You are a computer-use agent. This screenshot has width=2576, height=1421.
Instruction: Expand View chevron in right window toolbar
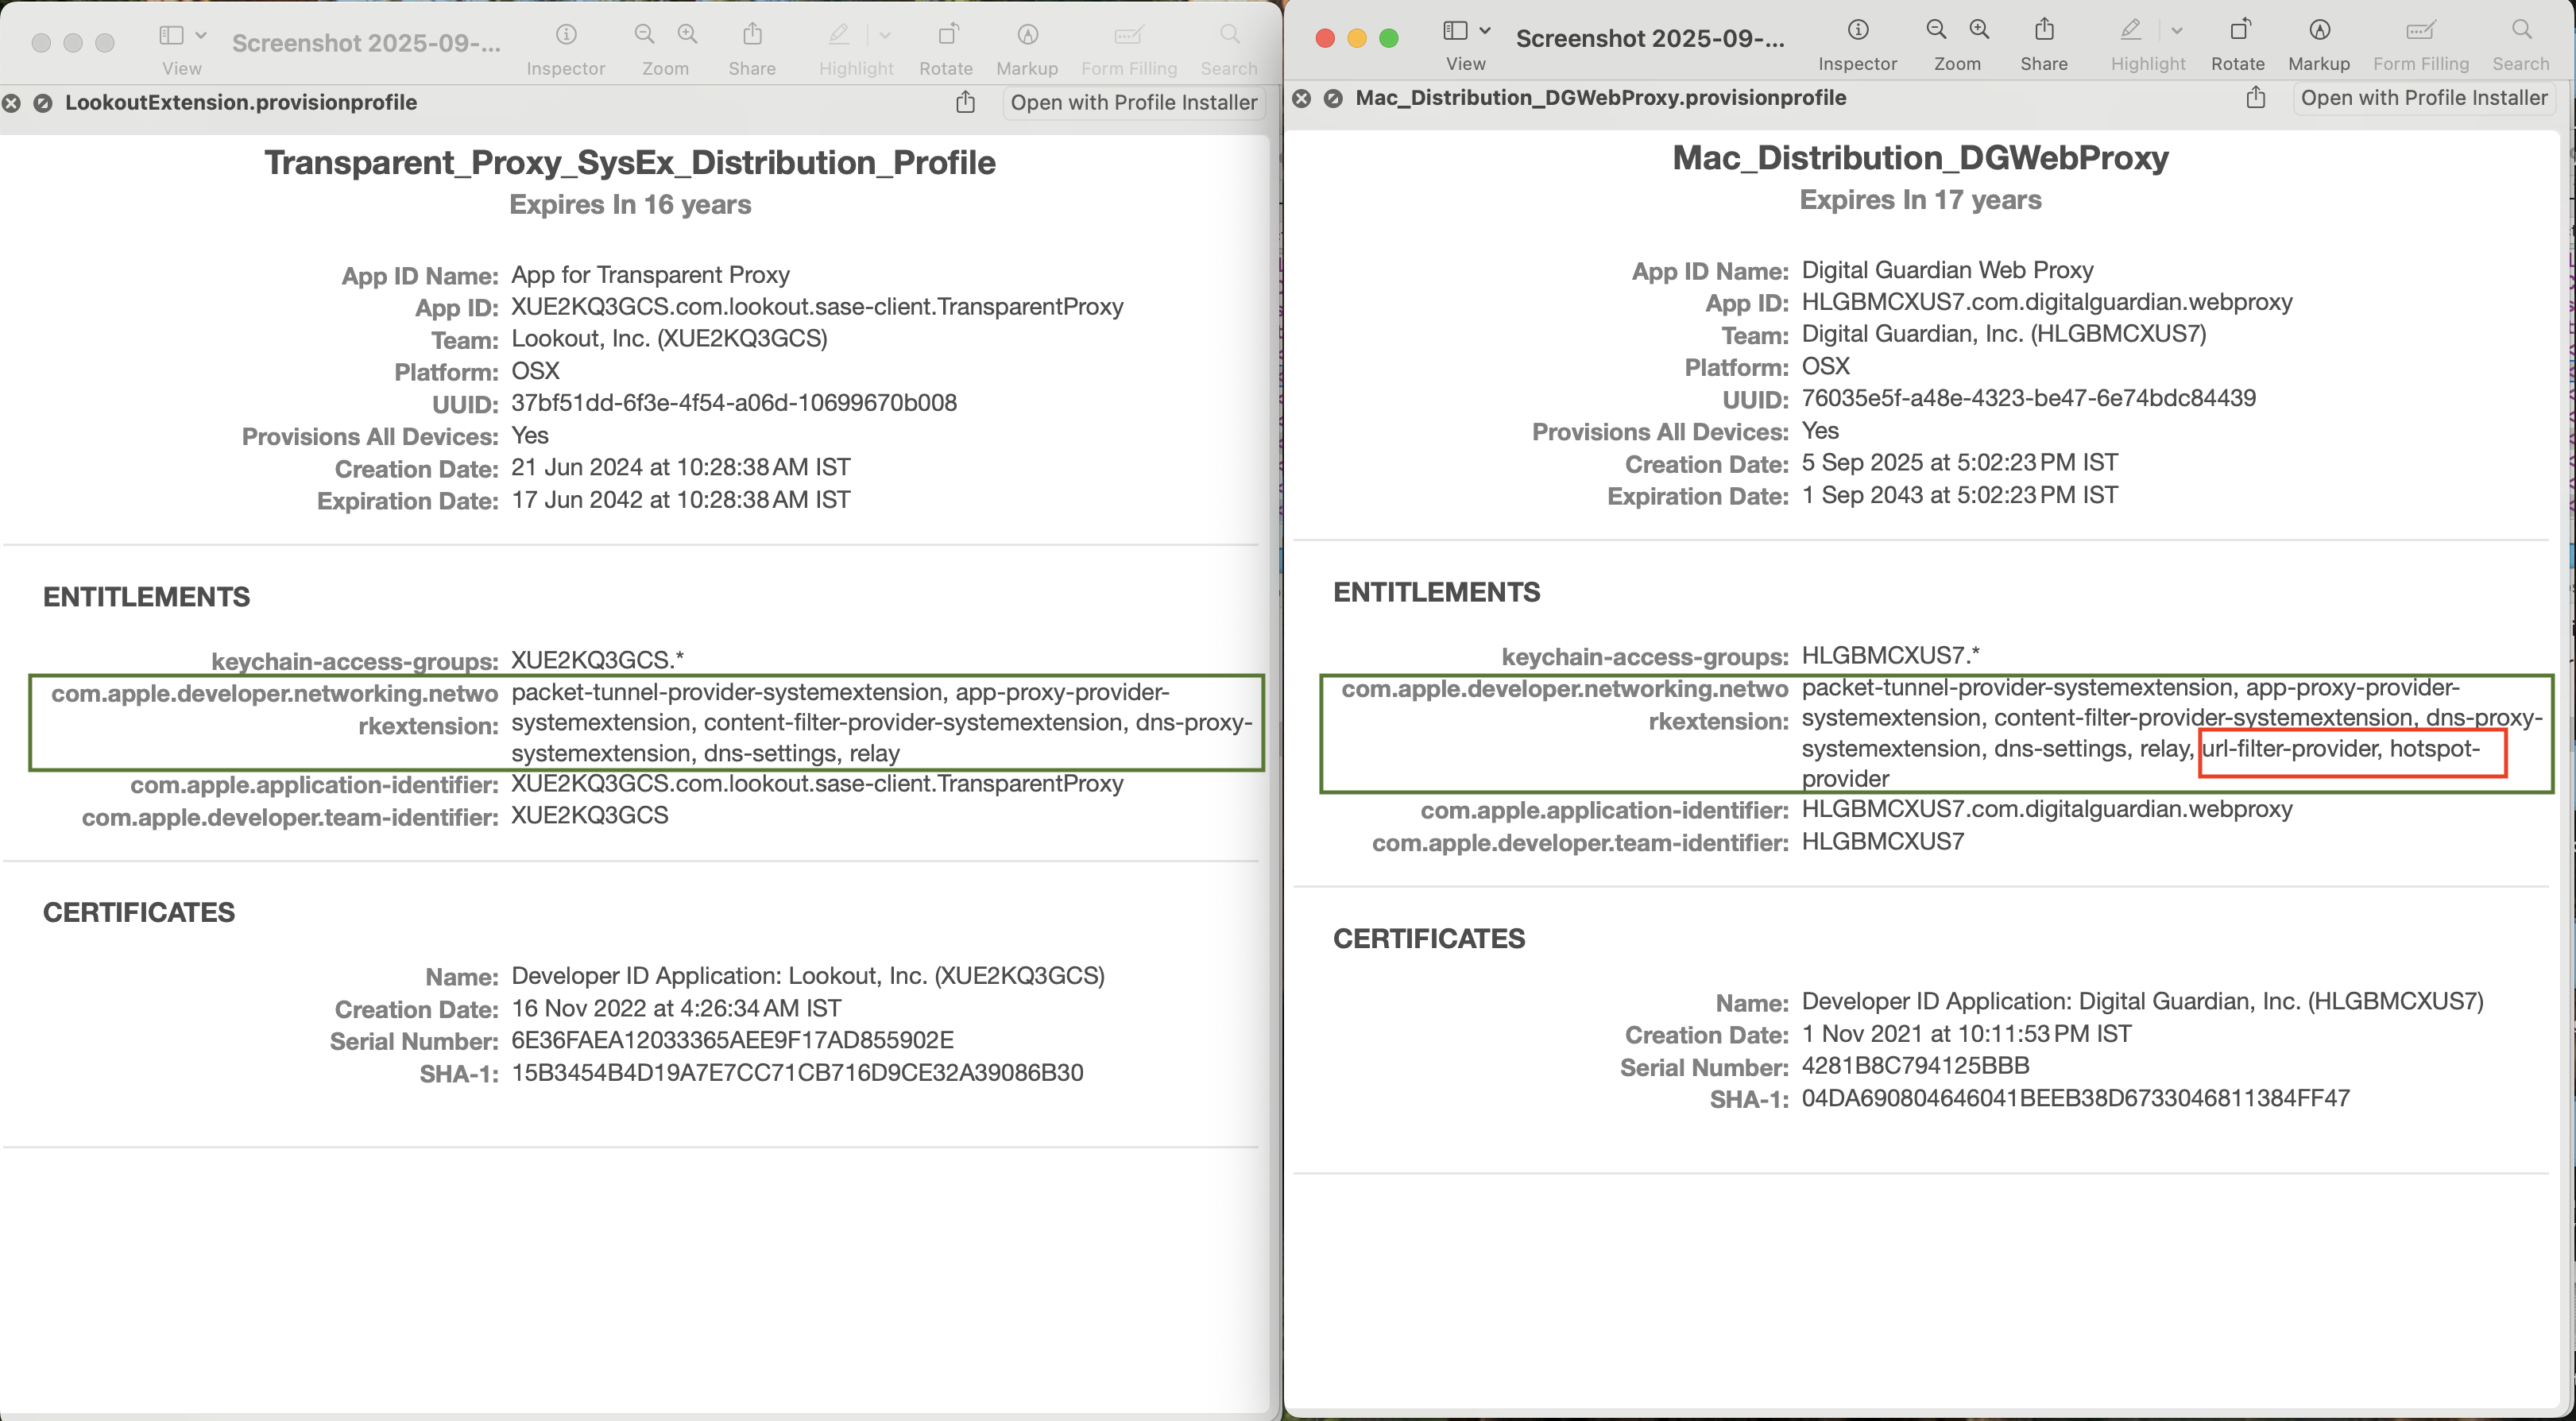[1485, 31]
